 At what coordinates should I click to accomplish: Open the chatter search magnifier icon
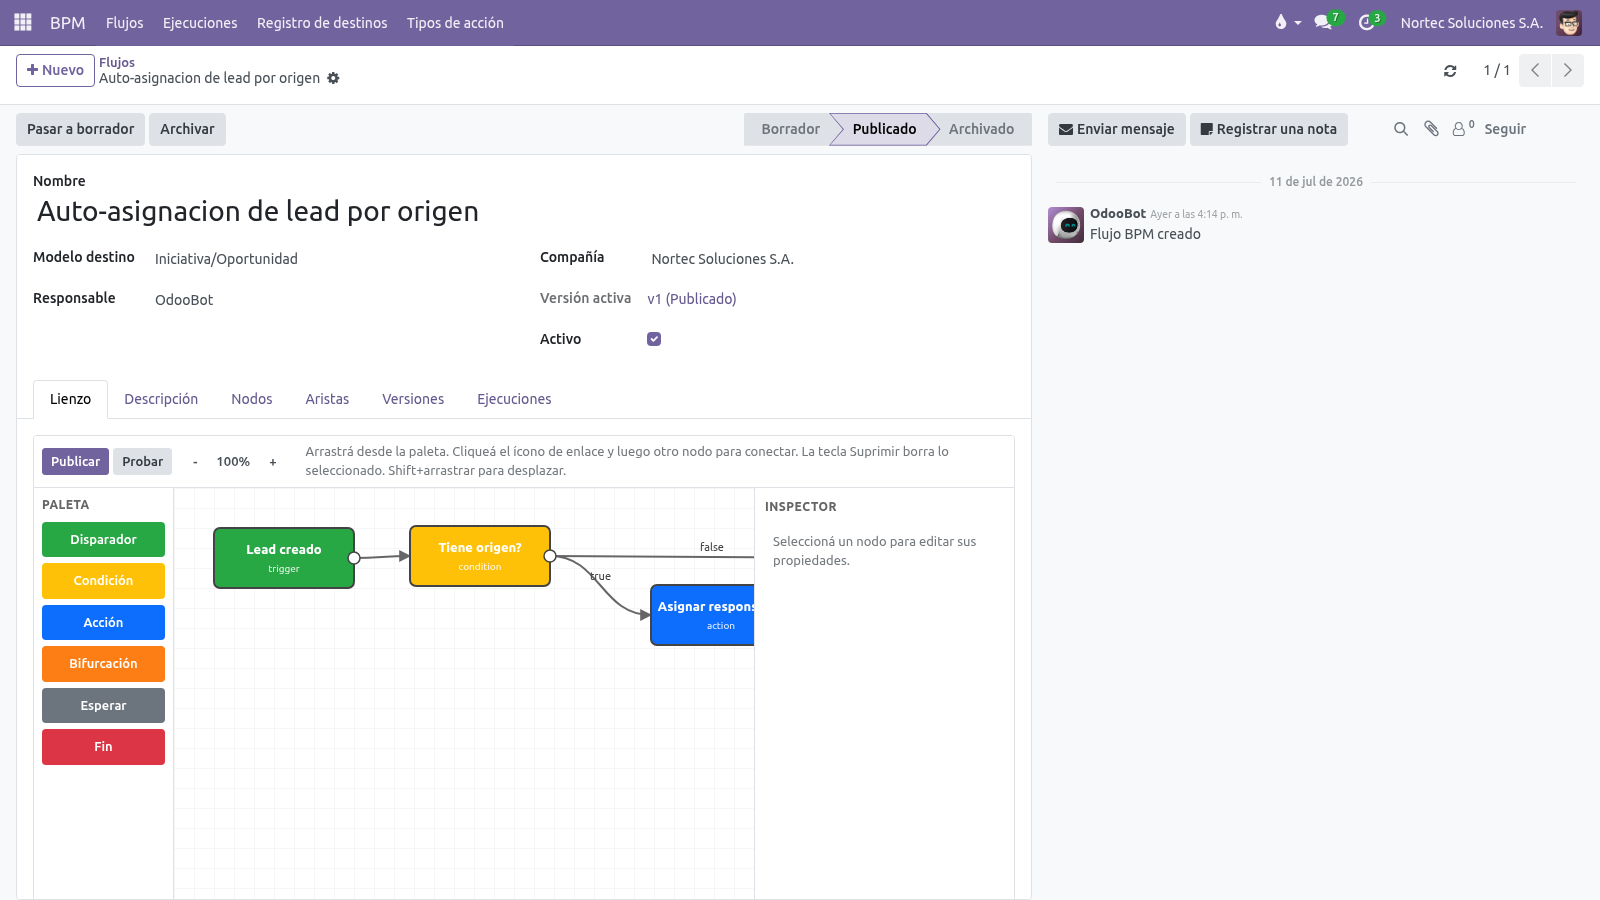(x=1401, y=129)
